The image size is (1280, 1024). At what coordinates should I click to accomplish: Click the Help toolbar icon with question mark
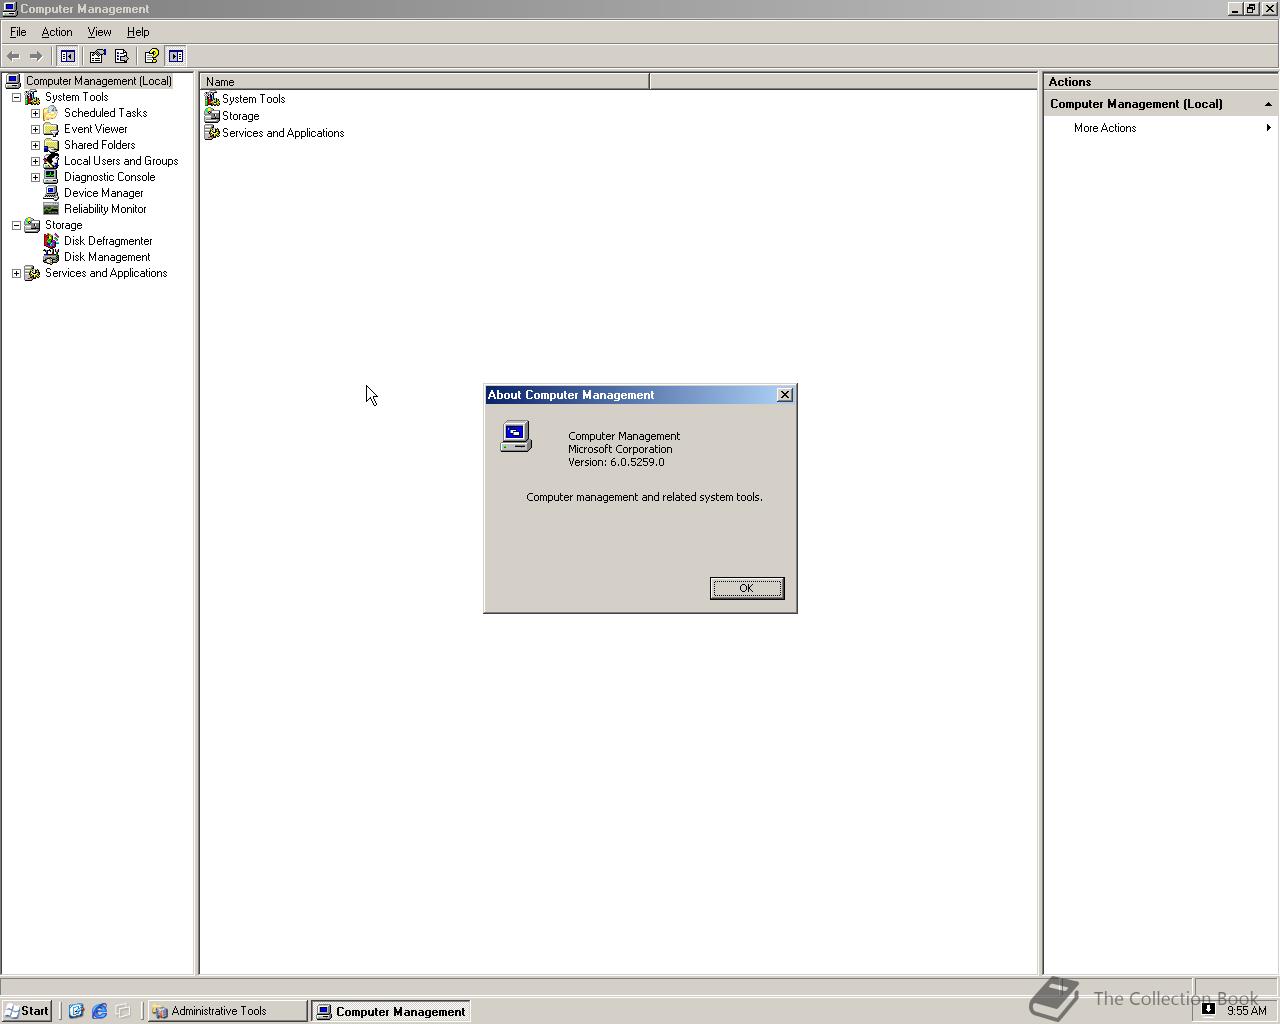[x=152, y=56]
